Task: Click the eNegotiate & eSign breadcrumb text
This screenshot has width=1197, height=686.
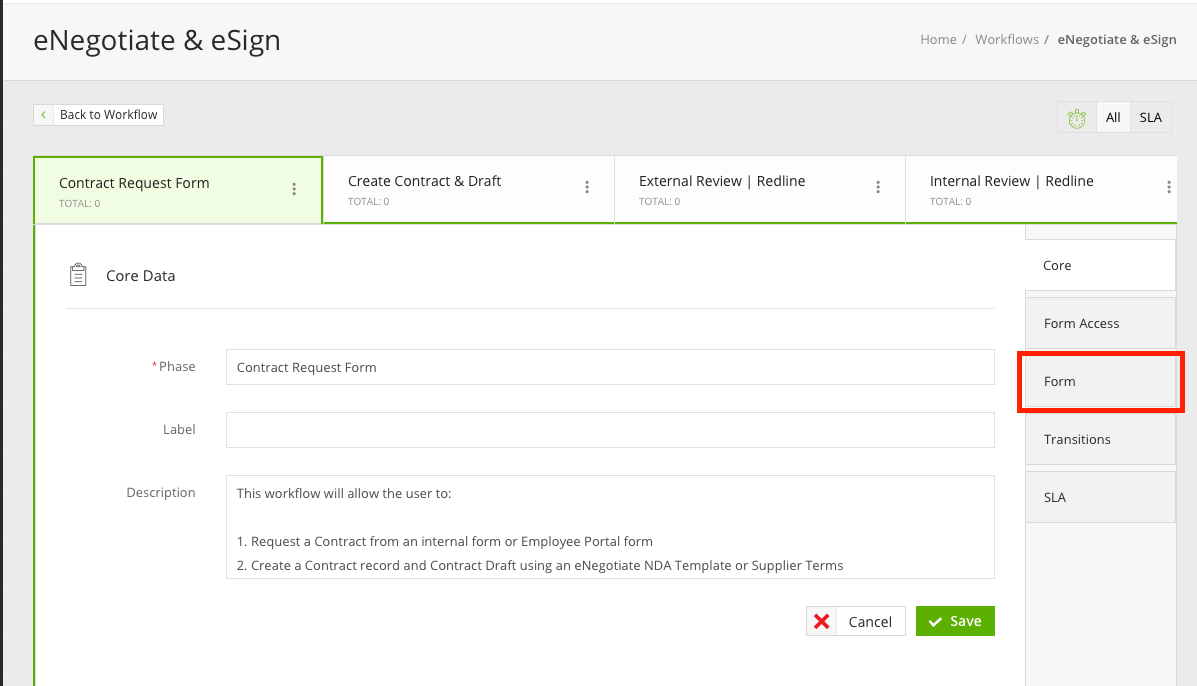Action: tap(1117, 40)
